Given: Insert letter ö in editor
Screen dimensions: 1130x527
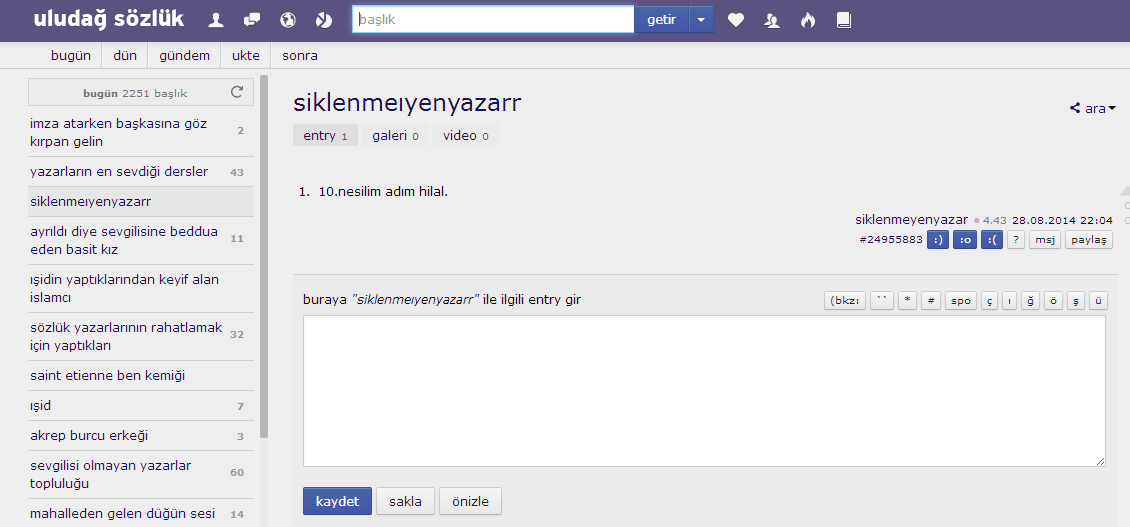Looking at the screenshot, I should pos(1053,301).
